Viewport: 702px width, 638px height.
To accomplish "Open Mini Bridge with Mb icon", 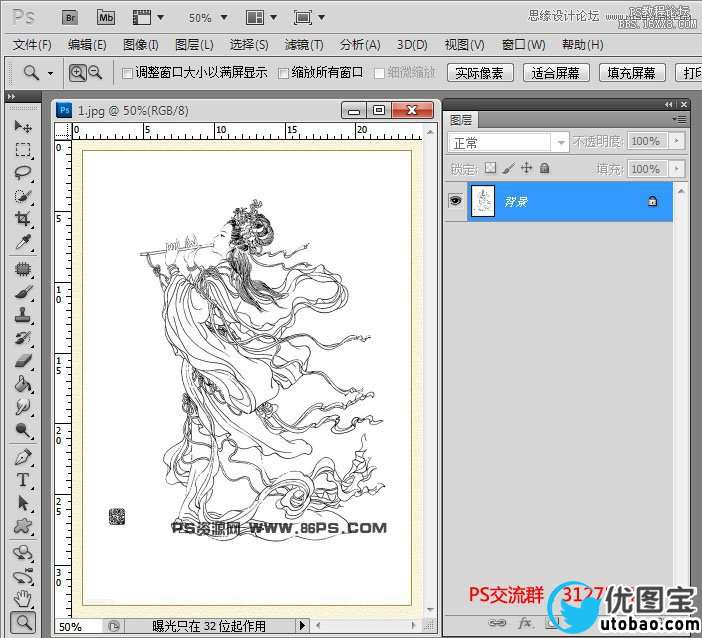I will (106, 18).
